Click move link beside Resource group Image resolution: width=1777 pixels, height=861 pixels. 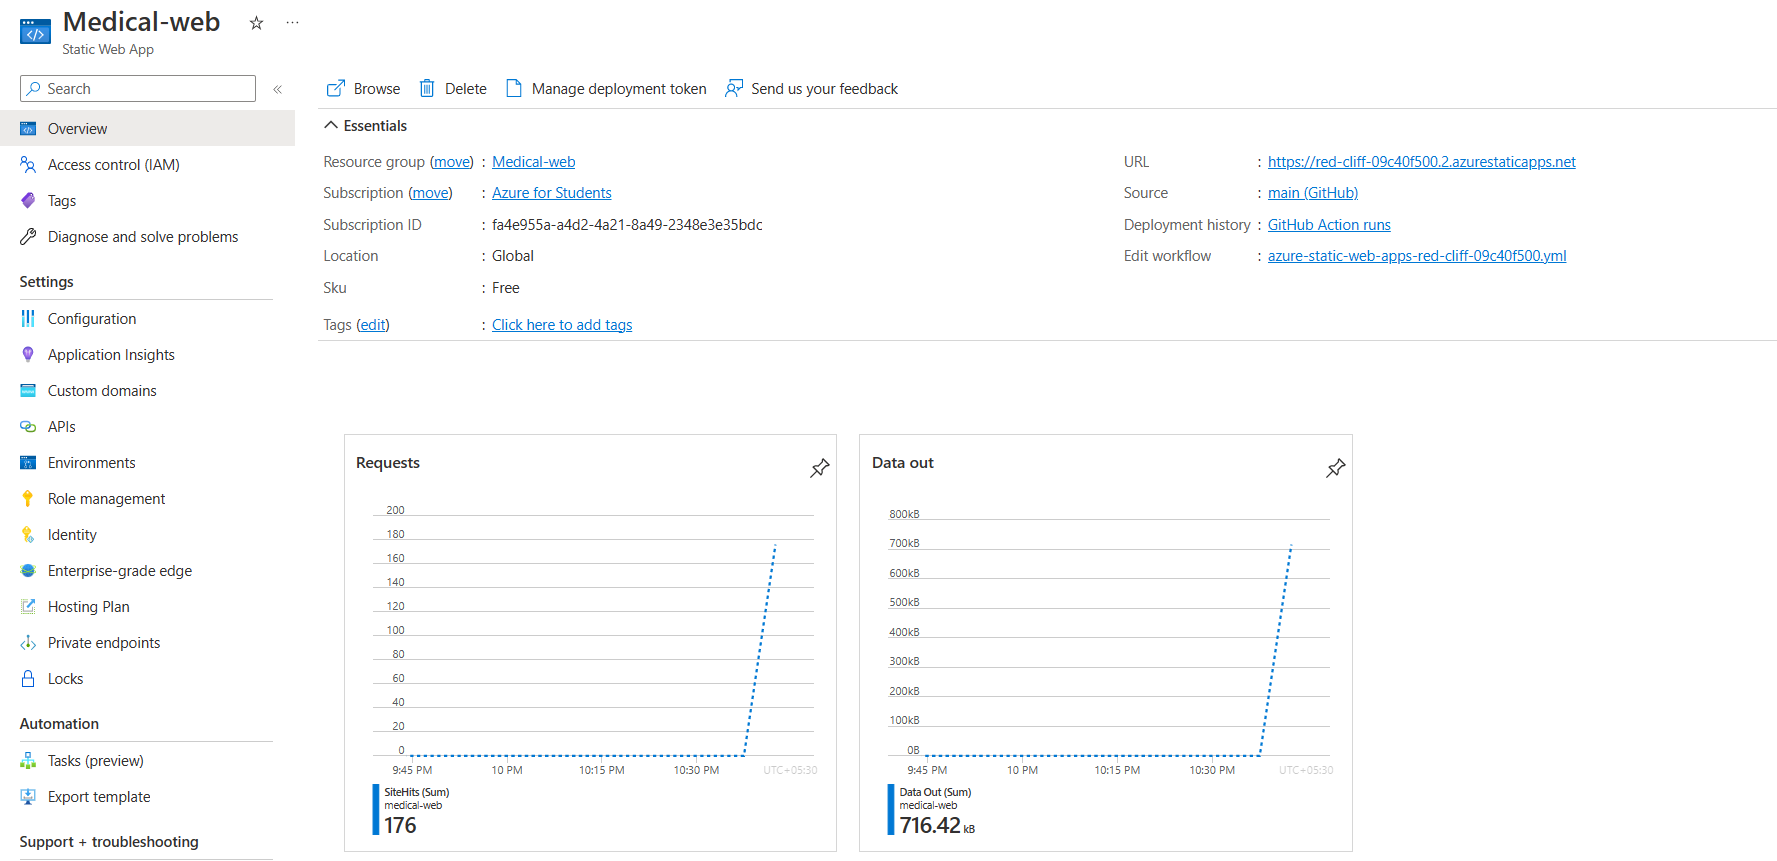452,162
